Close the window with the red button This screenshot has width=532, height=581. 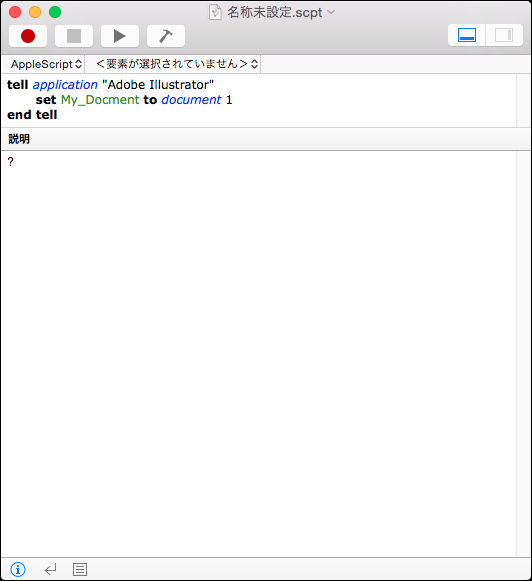15,12
